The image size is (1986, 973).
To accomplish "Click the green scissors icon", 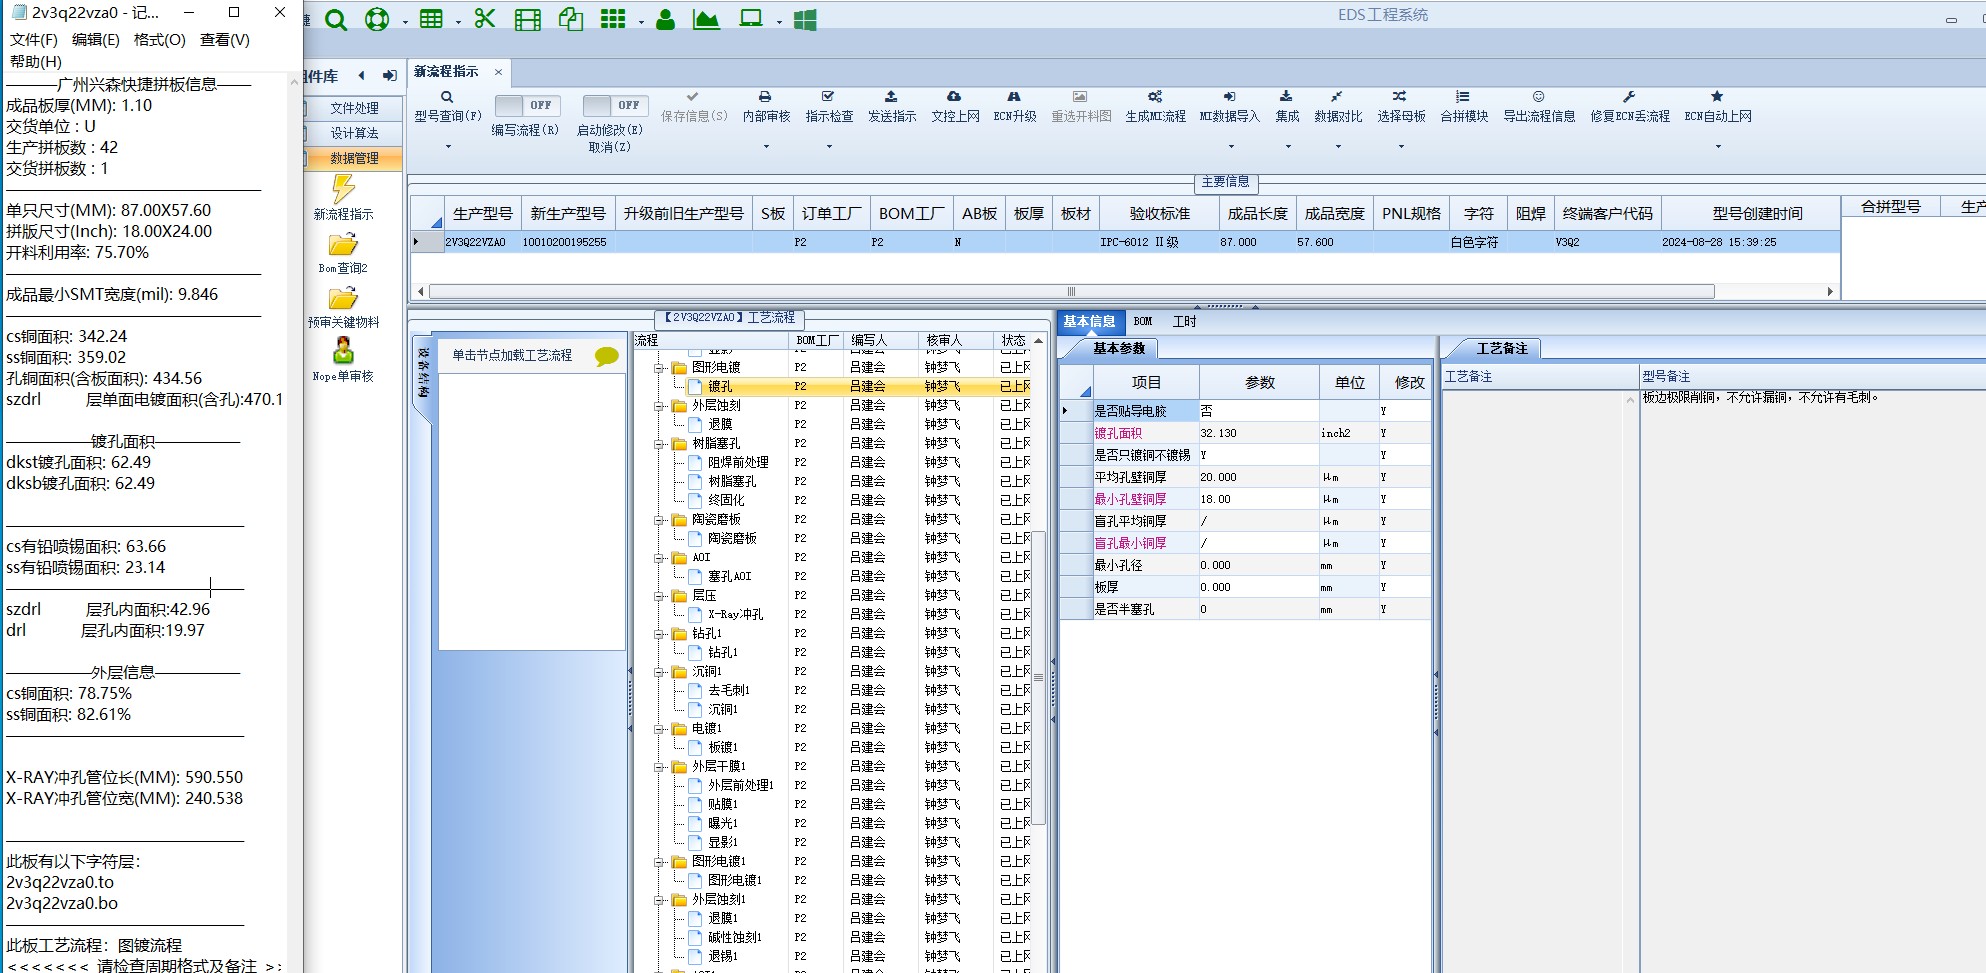I will tap(485, 19).
